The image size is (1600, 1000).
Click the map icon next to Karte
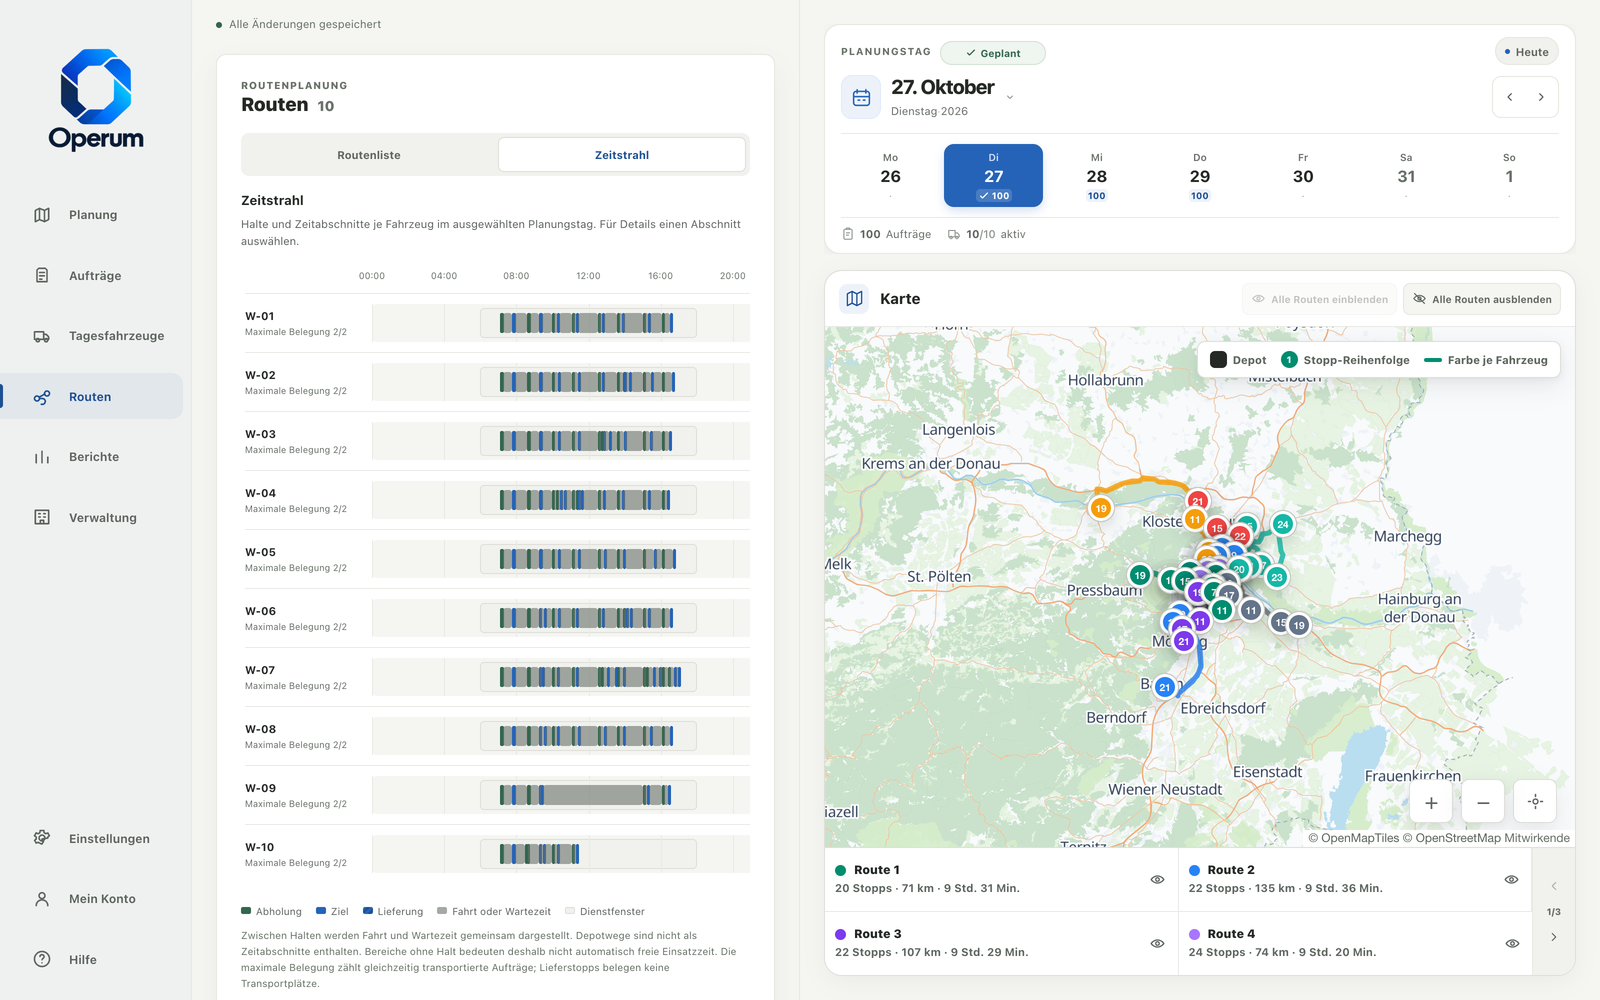(x=854, y=299)
